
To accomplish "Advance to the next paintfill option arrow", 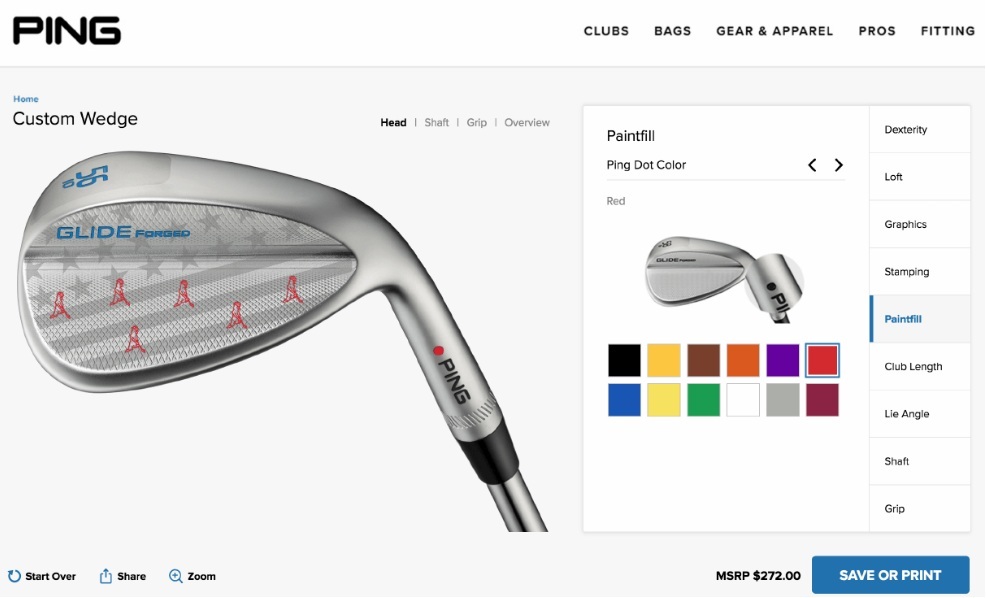I will coord(839,165).
